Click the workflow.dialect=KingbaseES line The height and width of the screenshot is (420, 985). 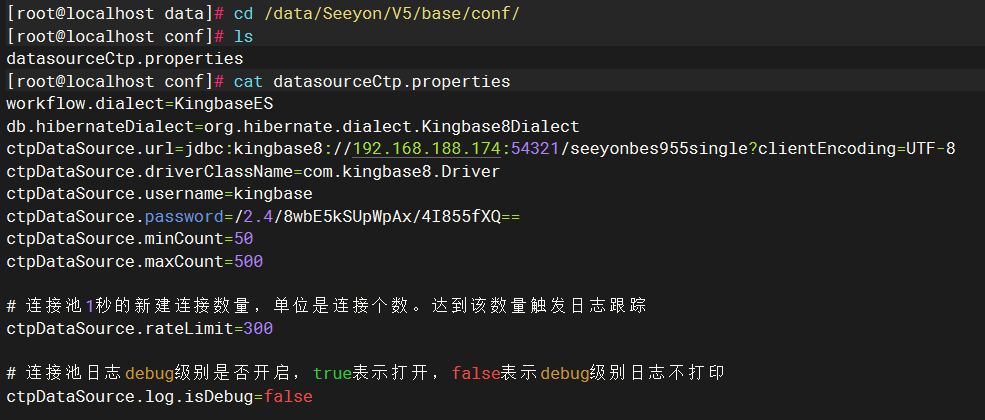point(139,104)
